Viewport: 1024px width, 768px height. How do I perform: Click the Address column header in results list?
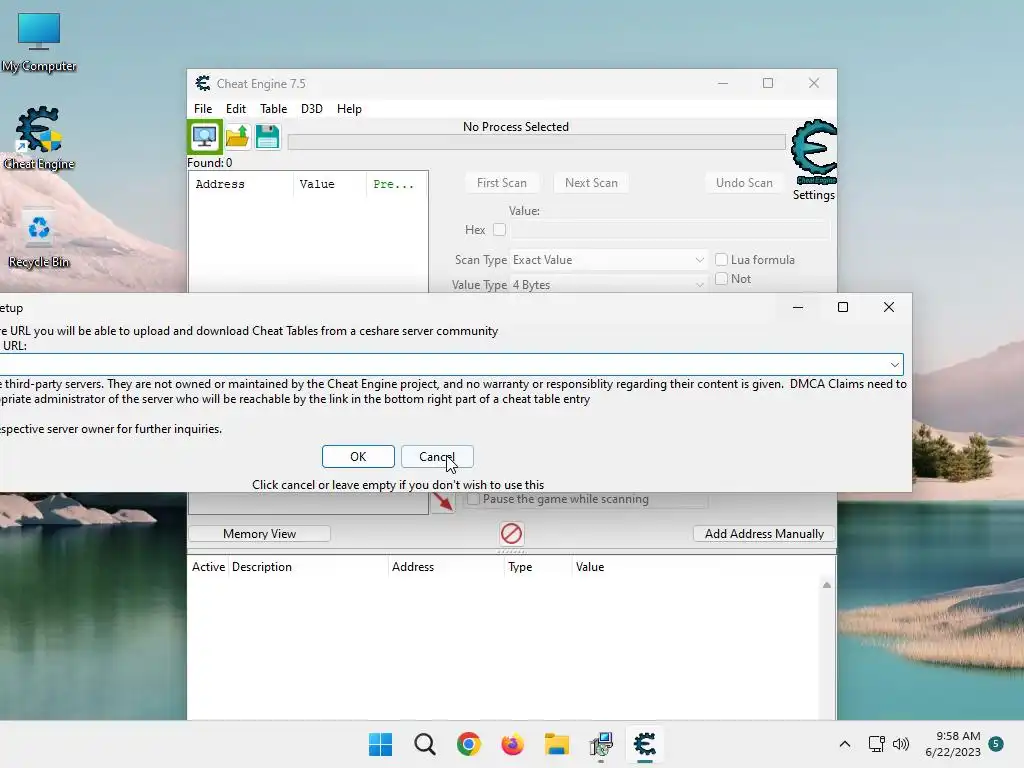tap(241, 184)
